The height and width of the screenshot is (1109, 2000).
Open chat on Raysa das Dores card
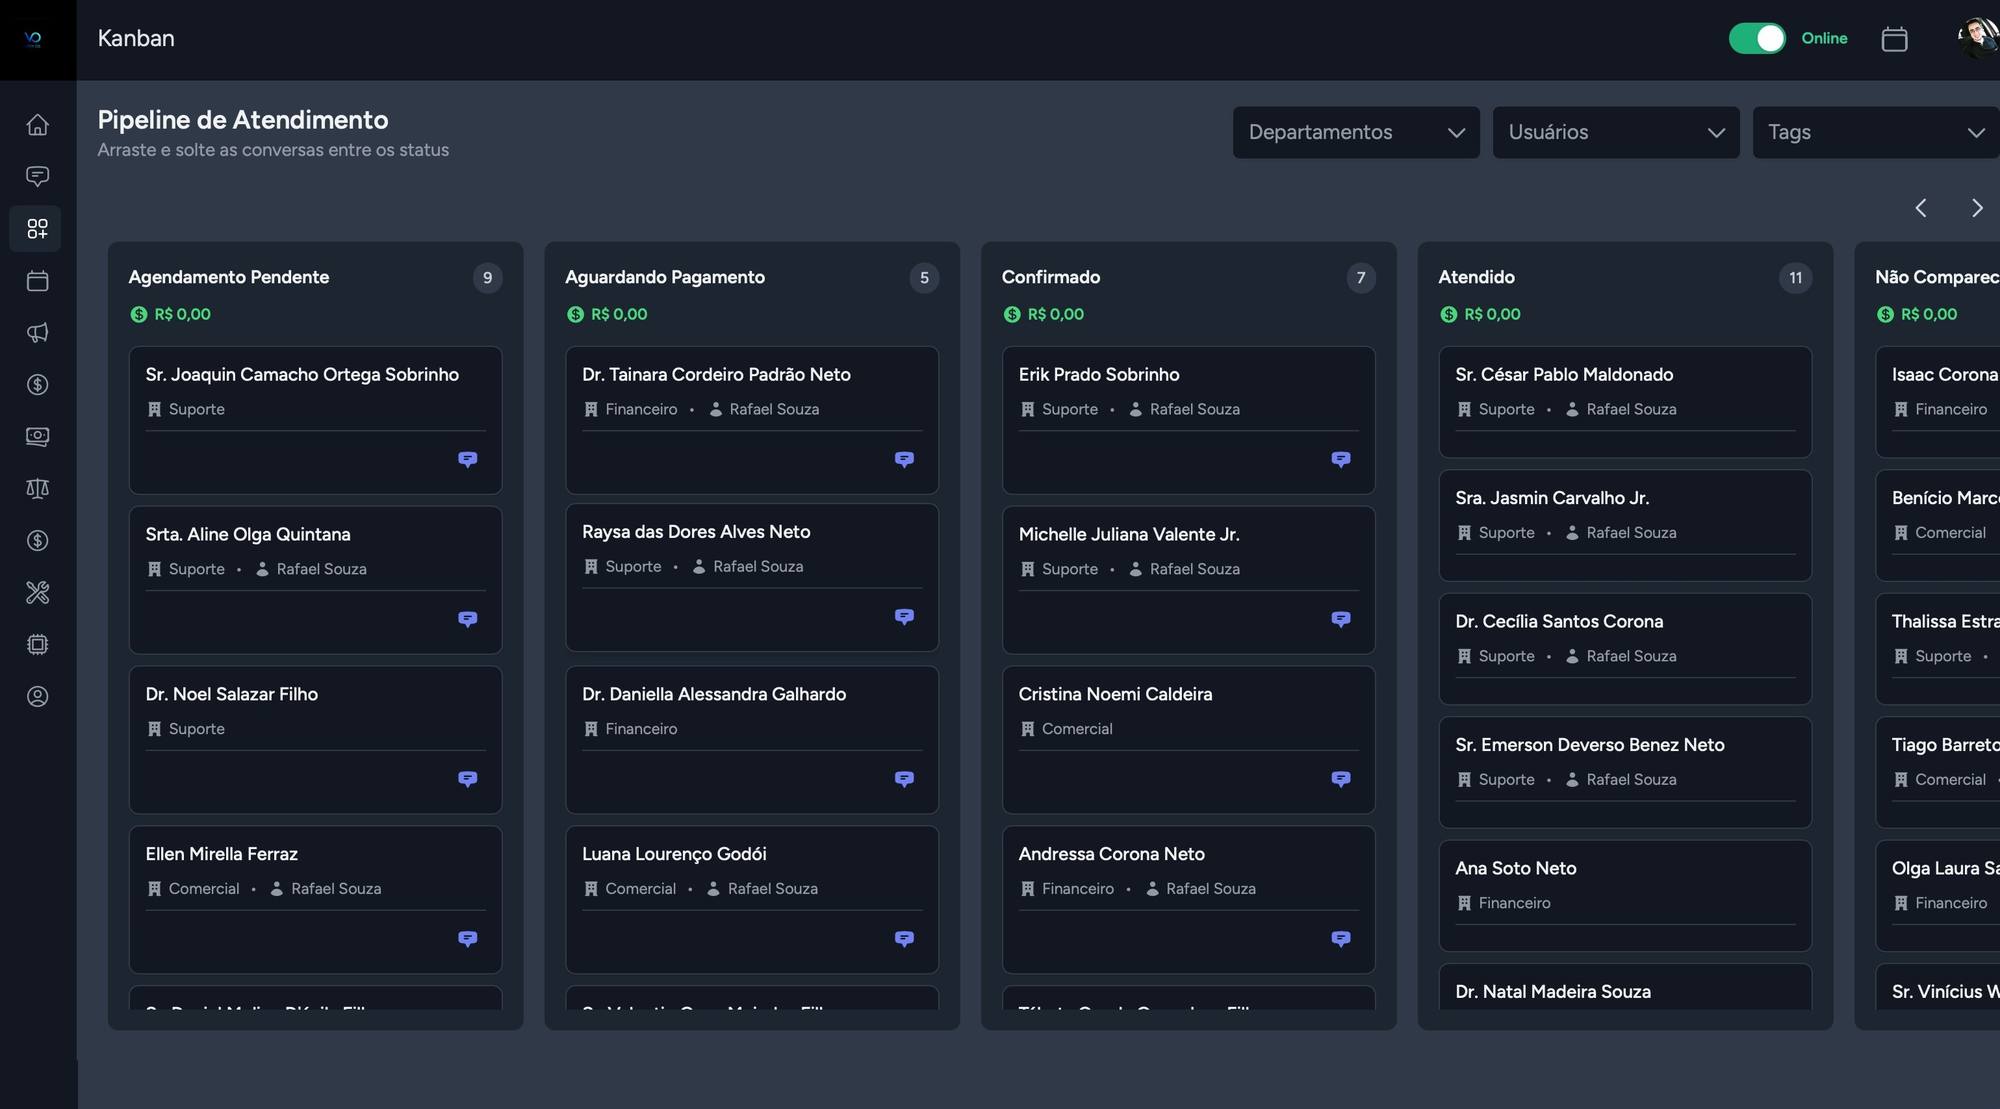pyautogui.click(x=904, y=617)
